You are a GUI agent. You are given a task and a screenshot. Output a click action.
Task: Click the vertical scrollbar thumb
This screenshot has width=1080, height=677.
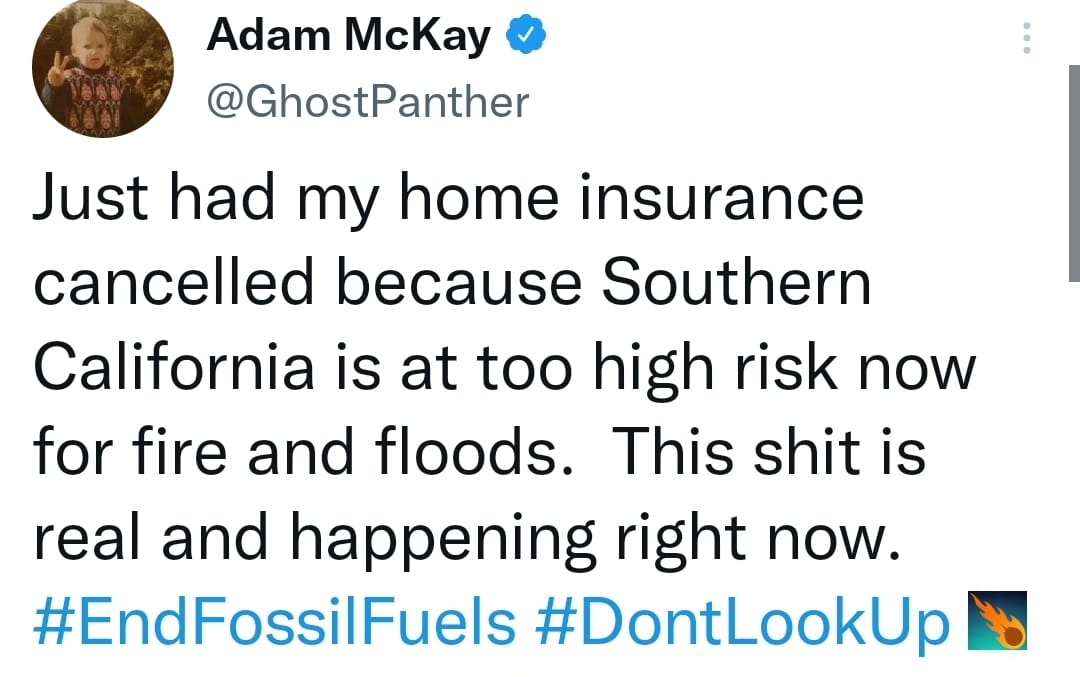point(1073,170)
